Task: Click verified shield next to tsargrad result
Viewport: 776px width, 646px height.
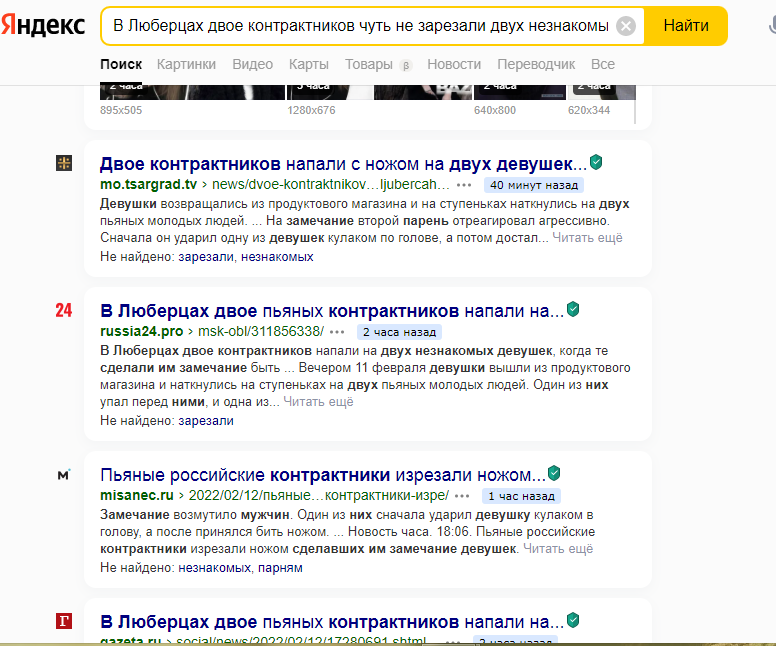Action: coord(596,162)
